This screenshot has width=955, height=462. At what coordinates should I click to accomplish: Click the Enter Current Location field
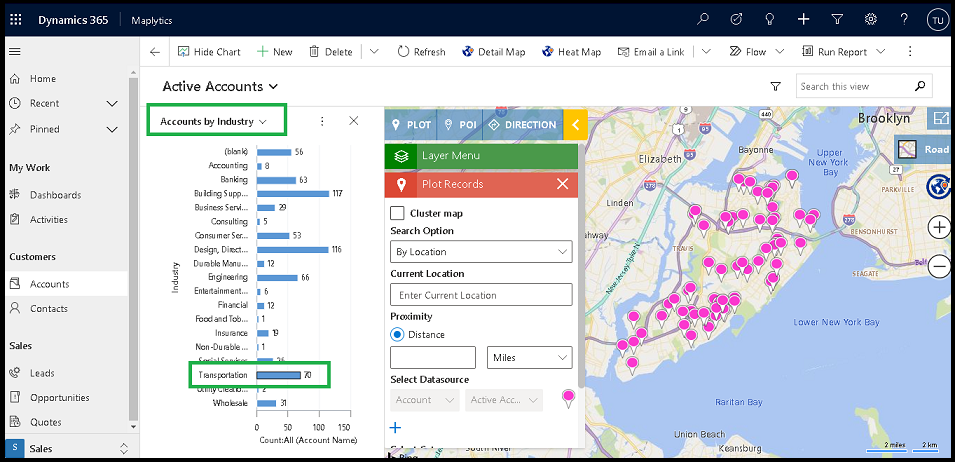(481, 295)
